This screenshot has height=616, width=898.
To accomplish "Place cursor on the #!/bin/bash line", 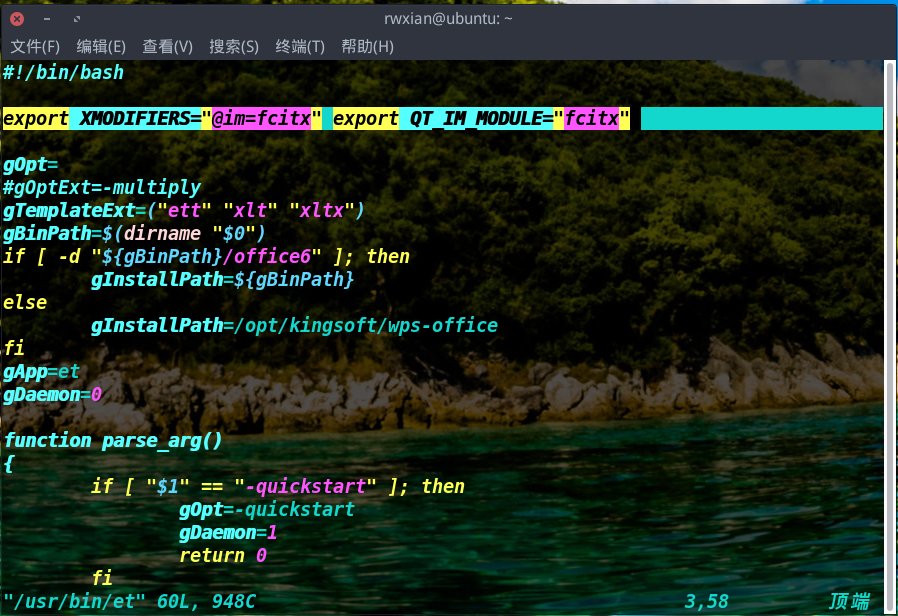I will pos(63,72).
